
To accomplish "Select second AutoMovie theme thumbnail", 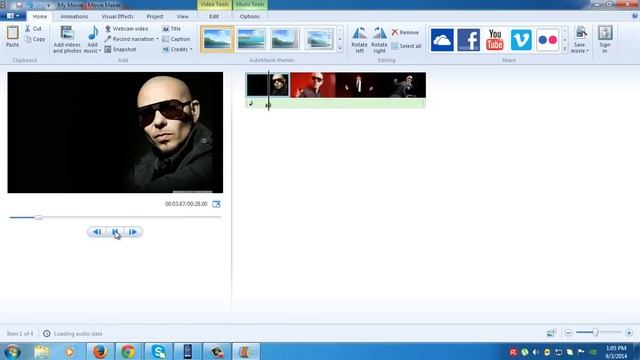I will 251,40.
